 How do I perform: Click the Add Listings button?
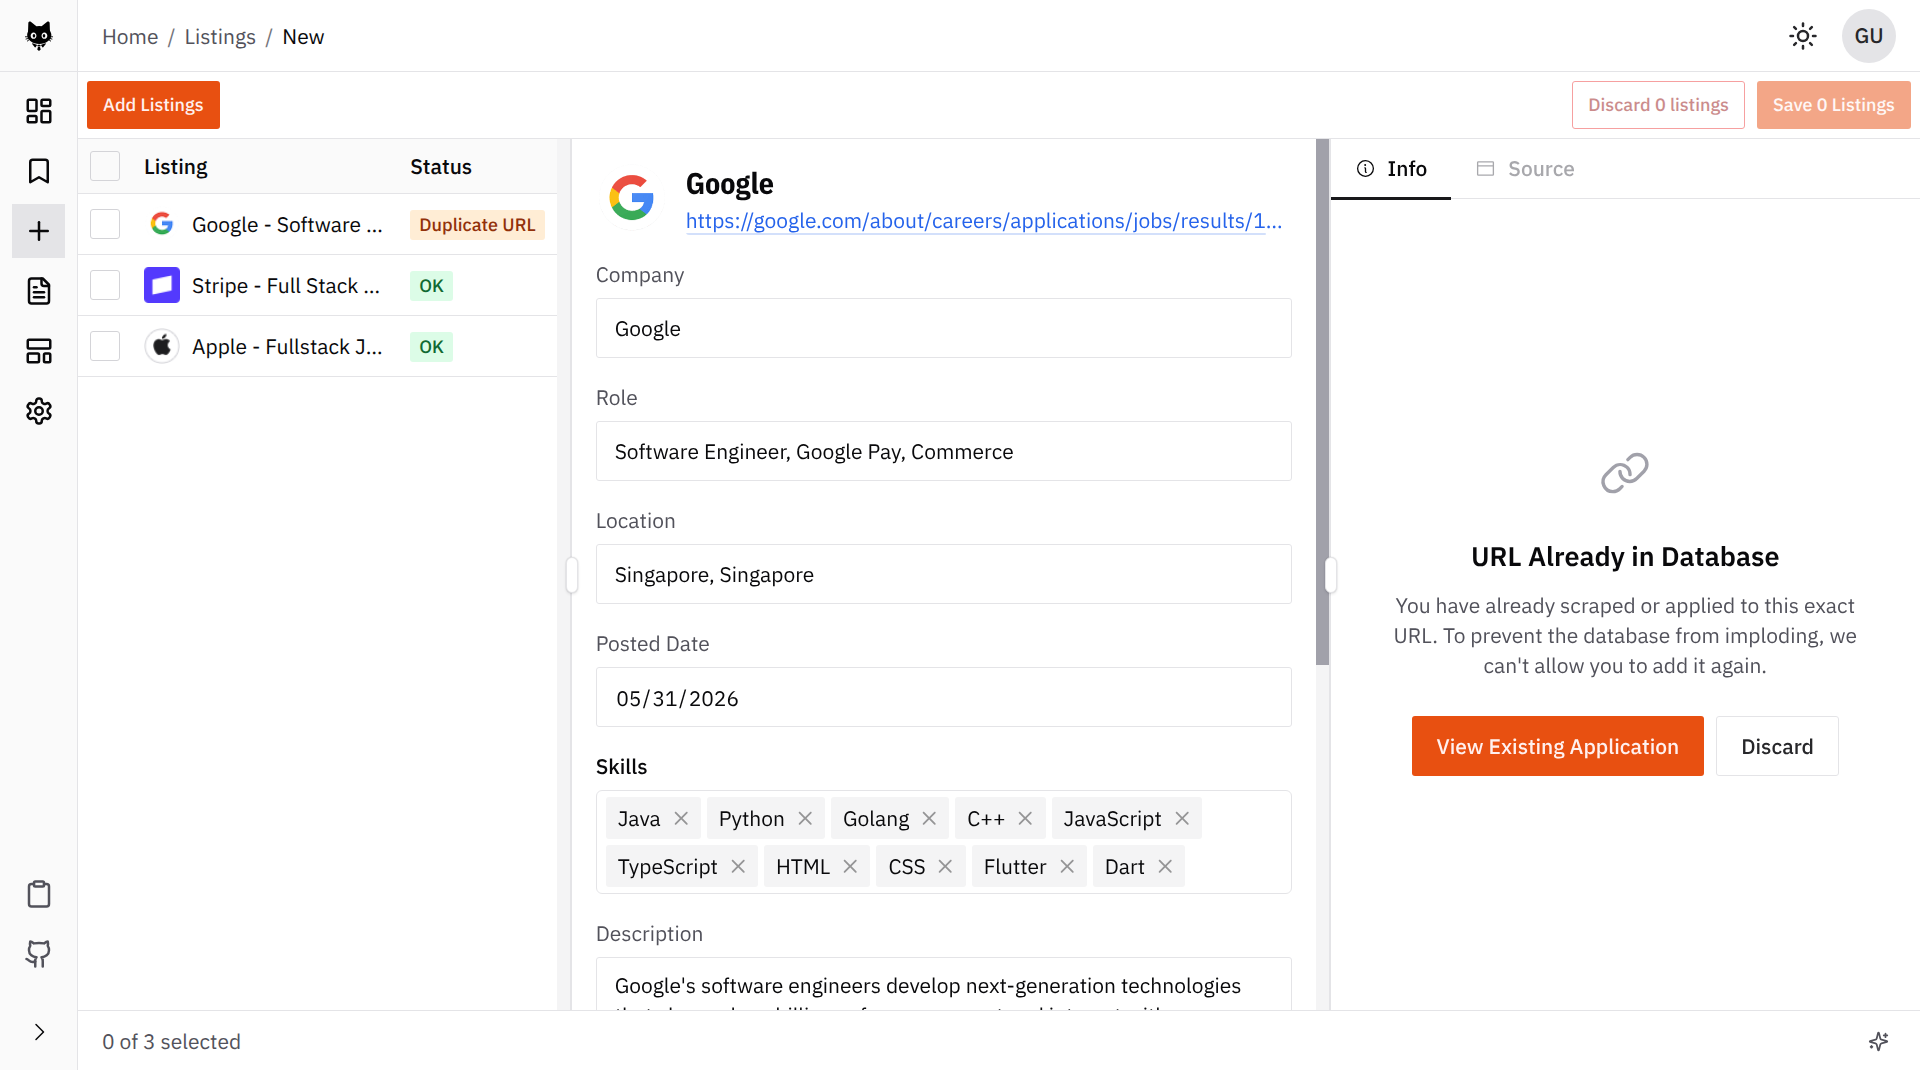153,105
